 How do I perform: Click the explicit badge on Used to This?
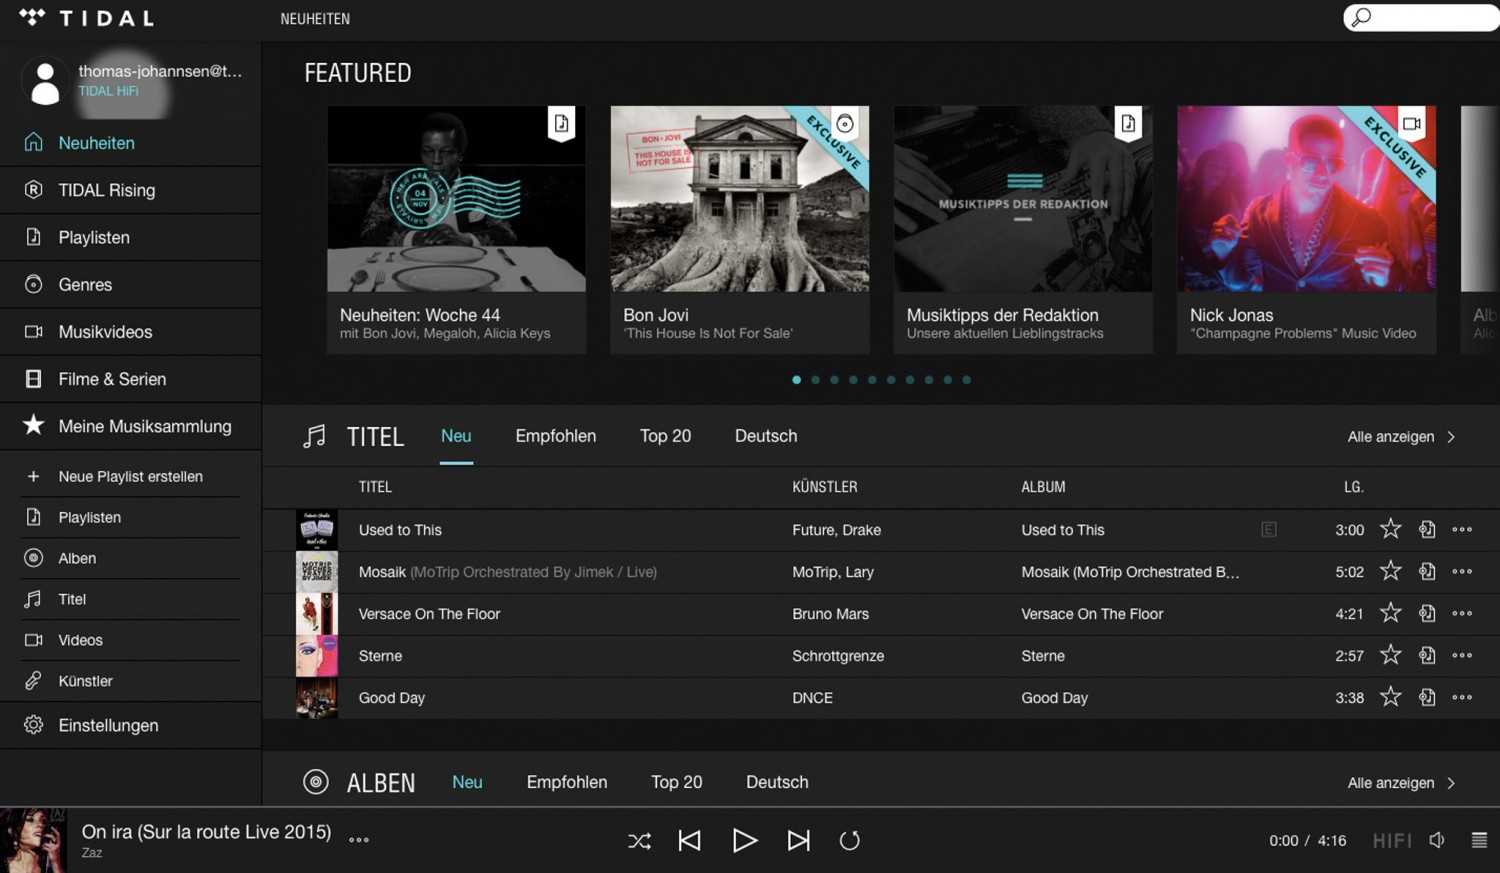point(1268,530)
